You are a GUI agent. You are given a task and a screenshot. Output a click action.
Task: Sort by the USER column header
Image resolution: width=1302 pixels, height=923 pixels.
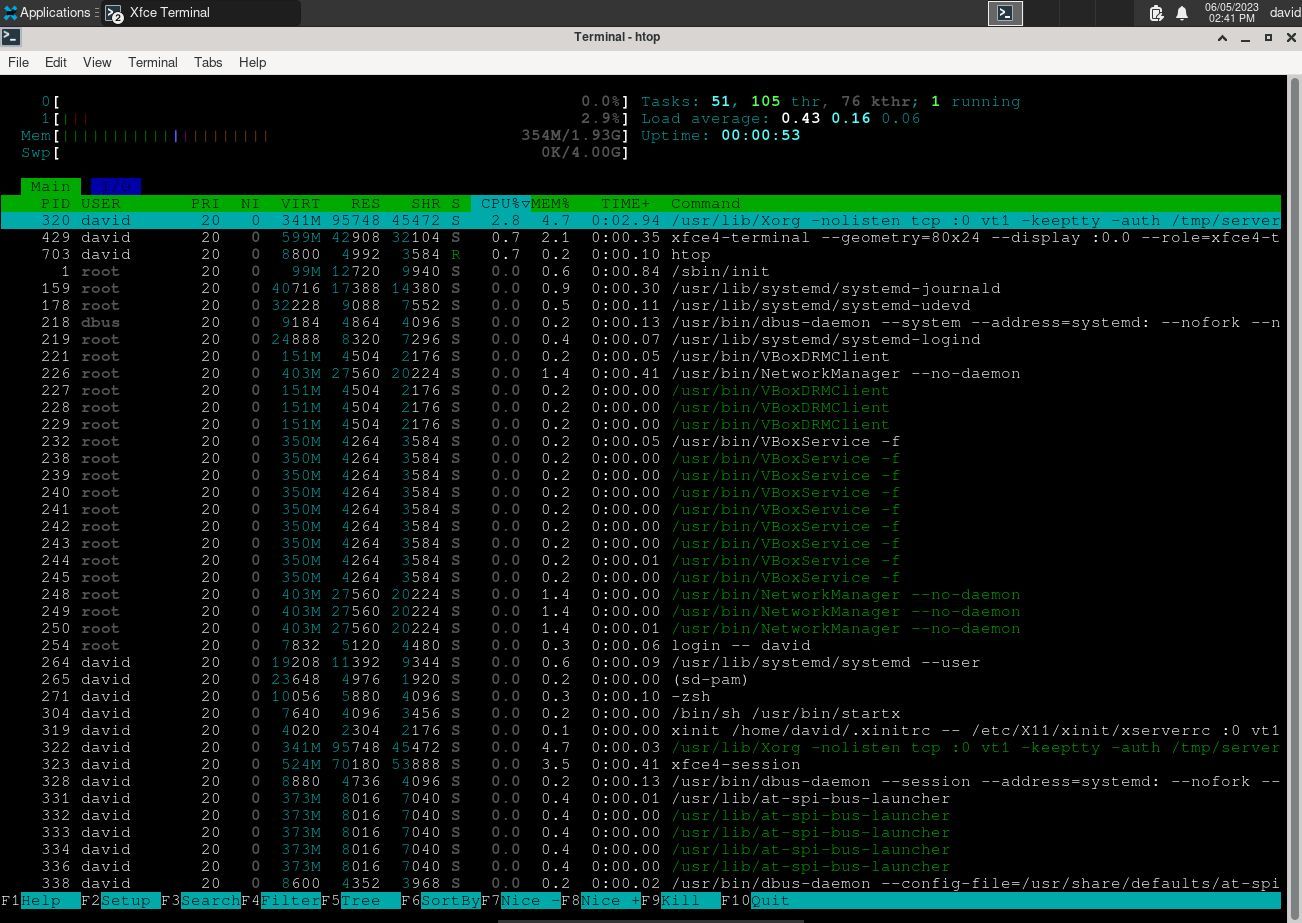[x=101, y=203]
